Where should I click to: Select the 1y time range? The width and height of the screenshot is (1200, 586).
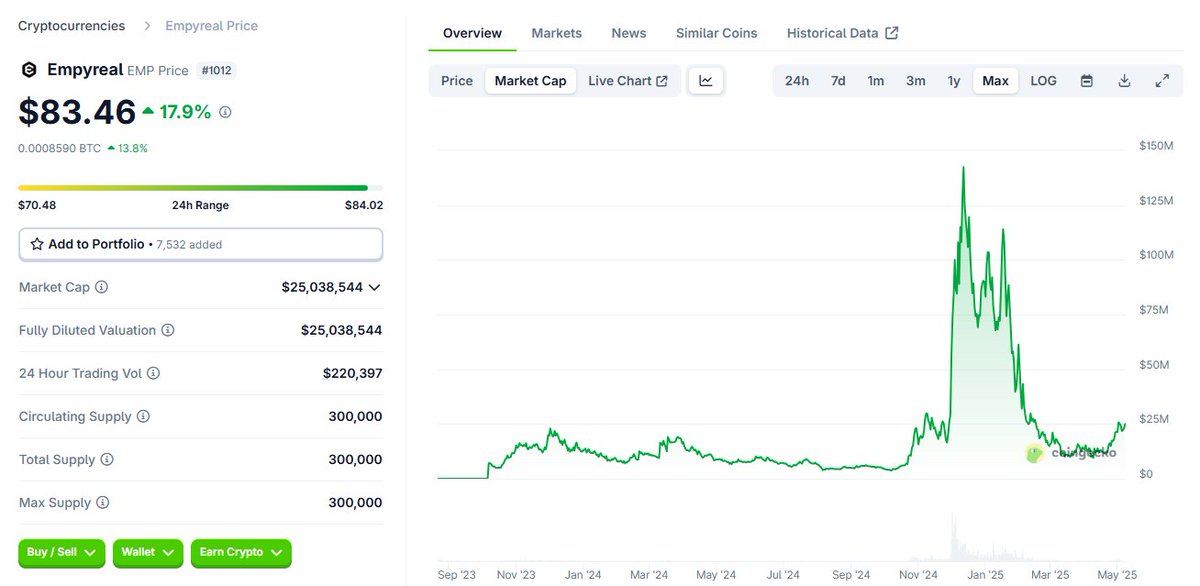tap(954, 81)
